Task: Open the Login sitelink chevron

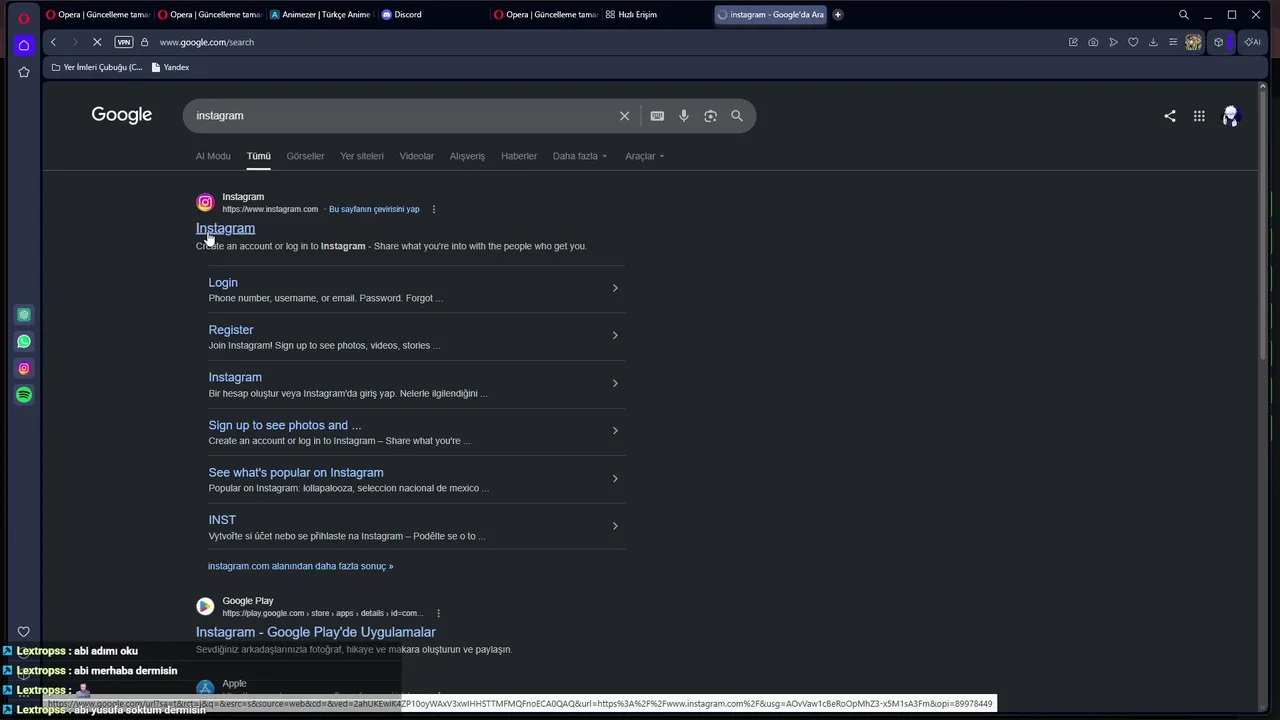Action: tap(615, 288)
